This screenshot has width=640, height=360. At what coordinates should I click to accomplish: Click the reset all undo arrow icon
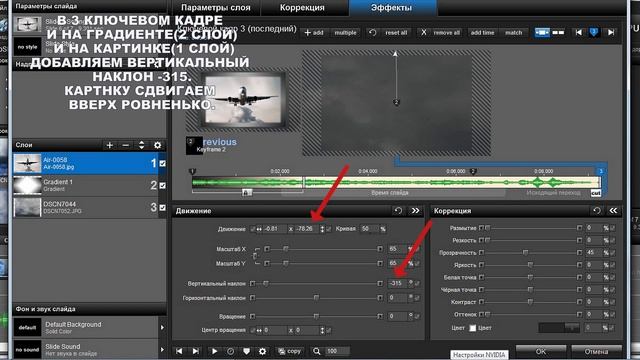pos(372,32)
